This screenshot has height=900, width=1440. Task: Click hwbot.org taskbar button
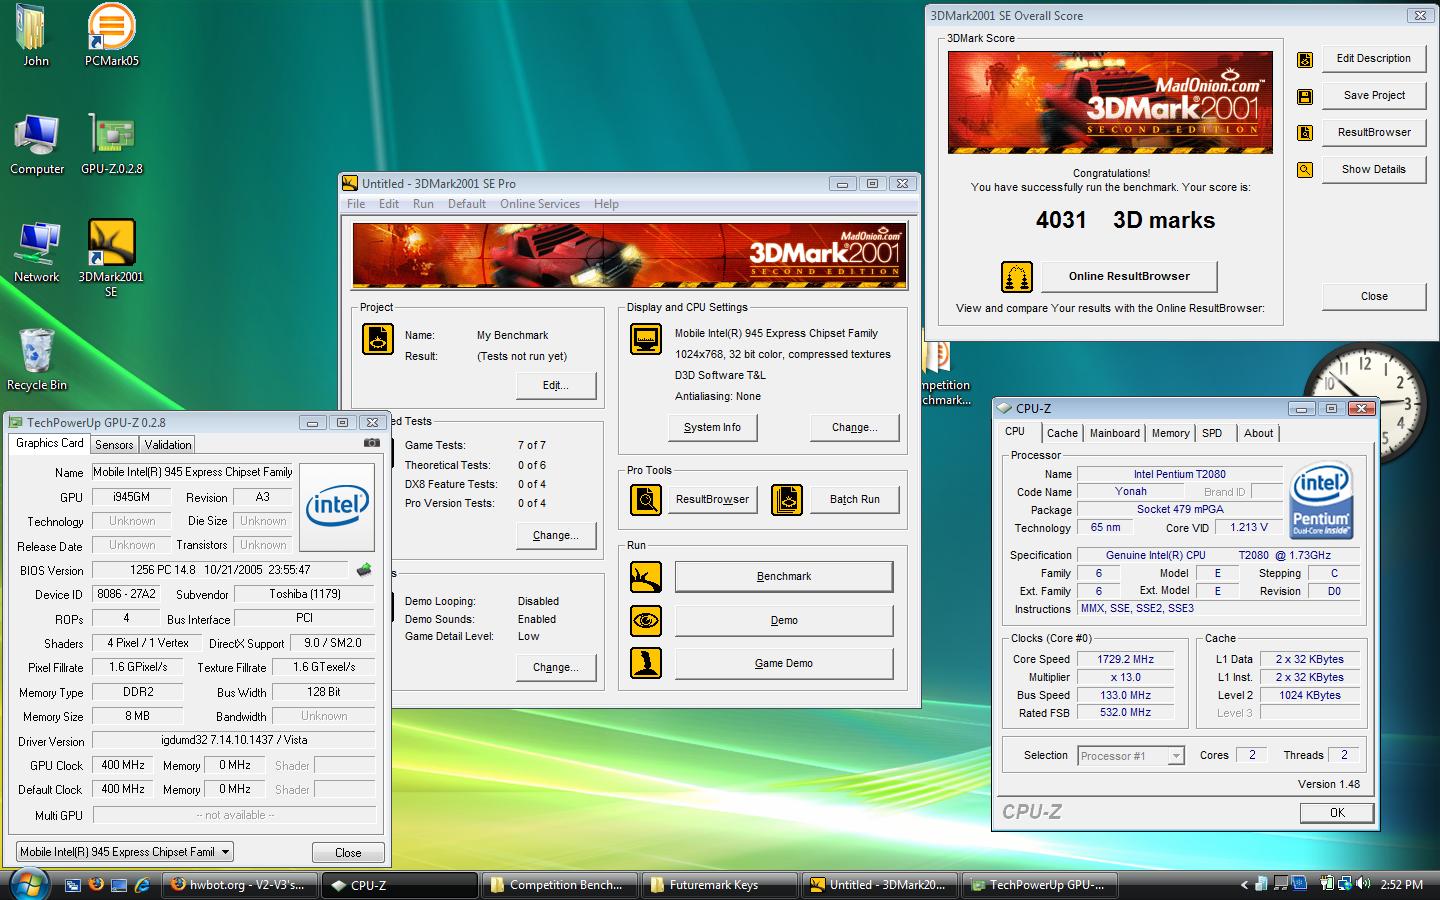tap(240, 885)
